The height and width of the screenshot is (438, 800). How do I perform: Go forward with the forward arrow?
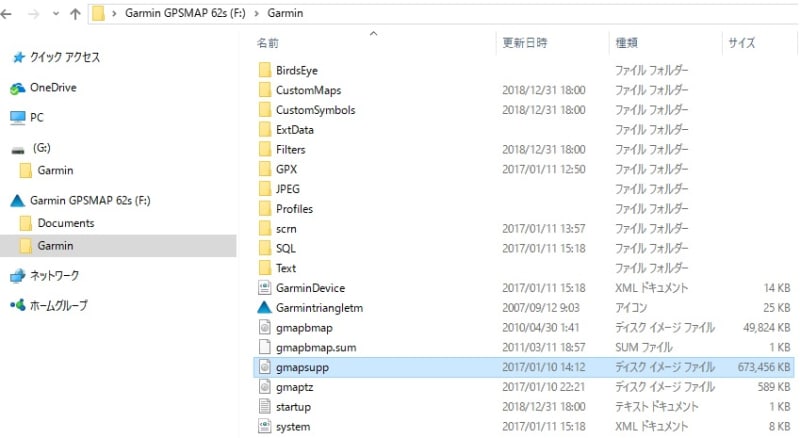(34, 14)
